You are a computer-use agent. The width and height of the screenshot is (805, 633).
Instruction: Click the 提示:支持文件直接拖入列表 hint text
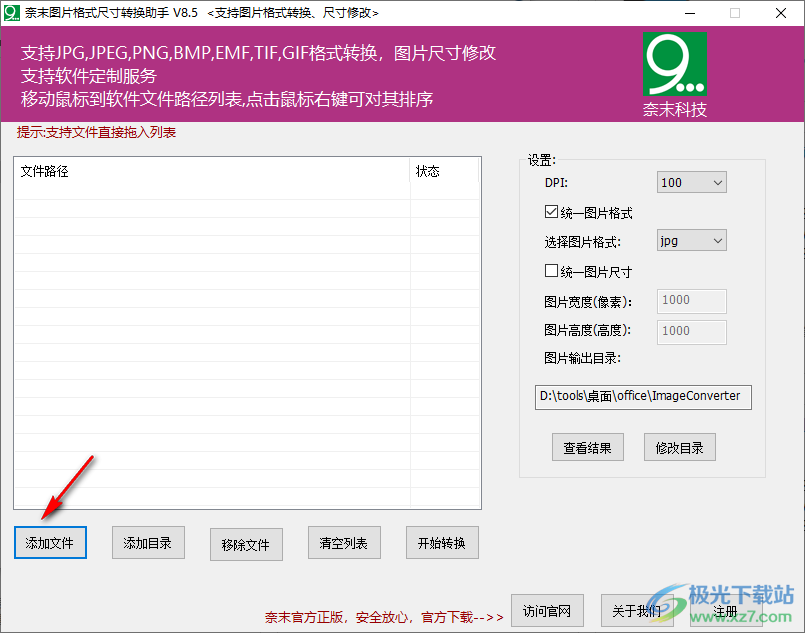[97, 132]
